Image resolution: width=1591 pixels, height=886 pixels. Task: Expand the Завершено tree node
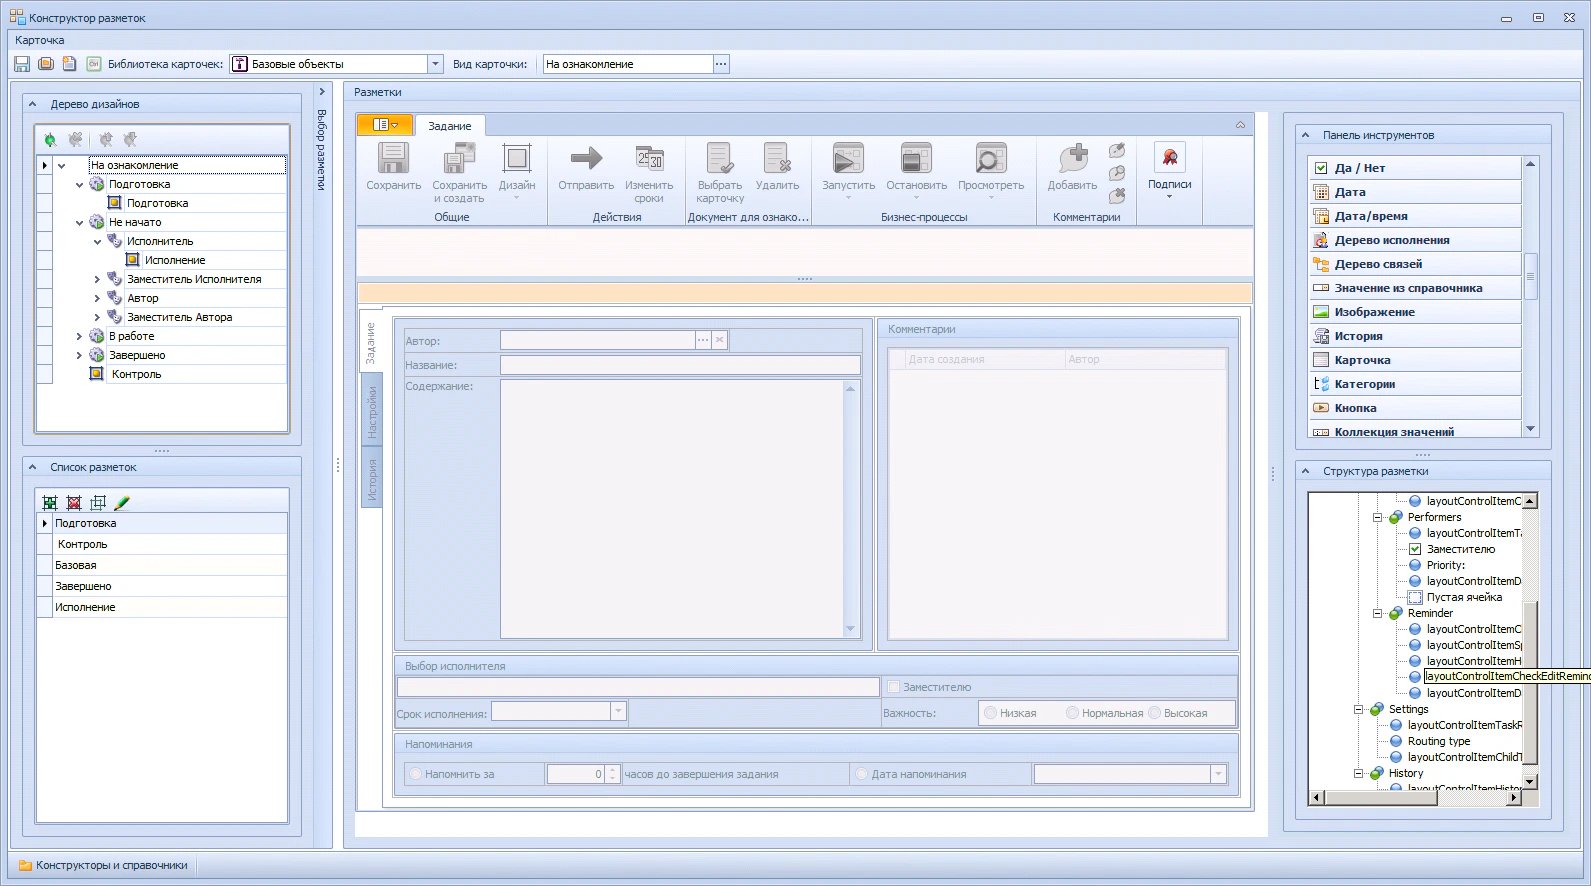(79, 356)
